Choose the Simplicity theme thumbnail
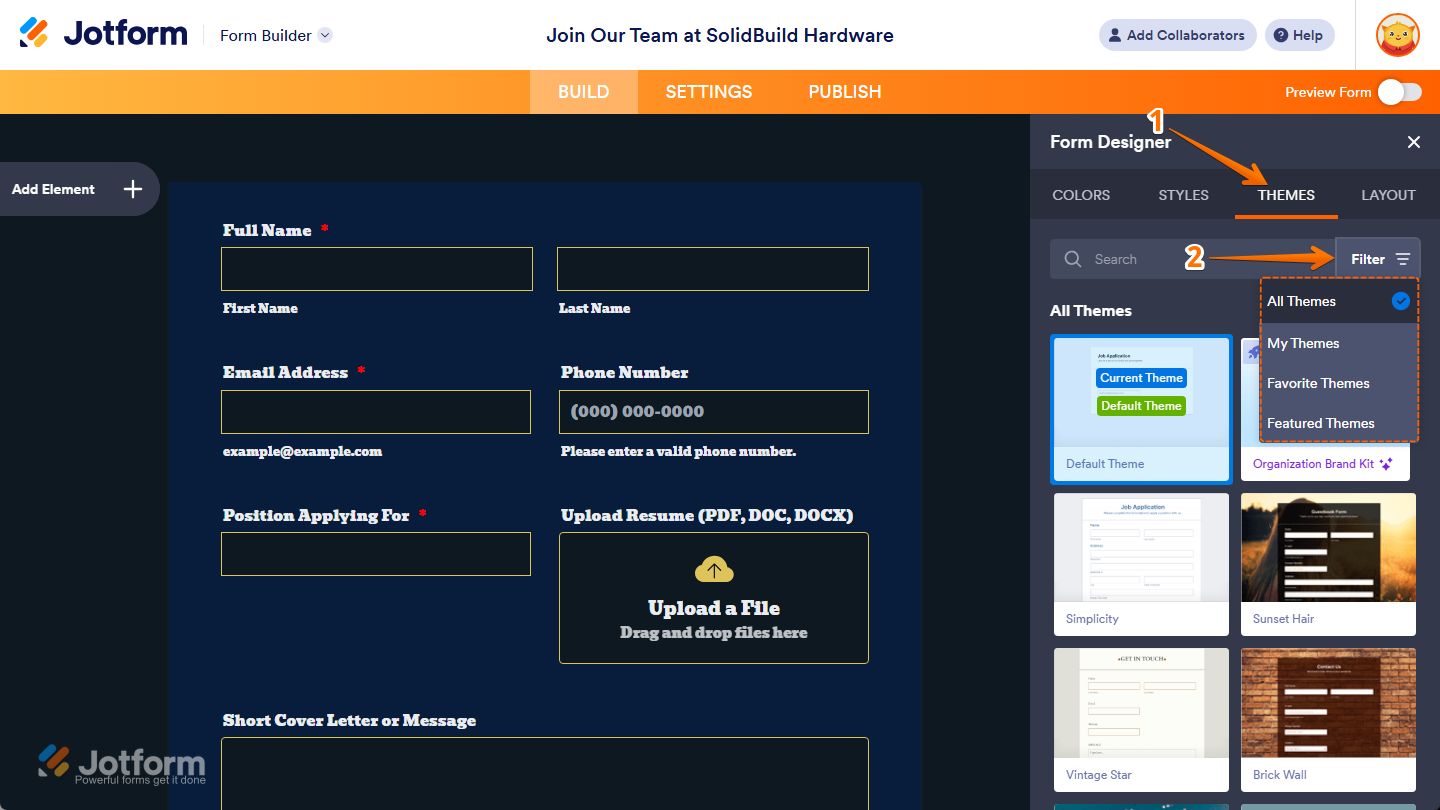The width and height of the screenshot is (1440, 810). click(1141, 564)
